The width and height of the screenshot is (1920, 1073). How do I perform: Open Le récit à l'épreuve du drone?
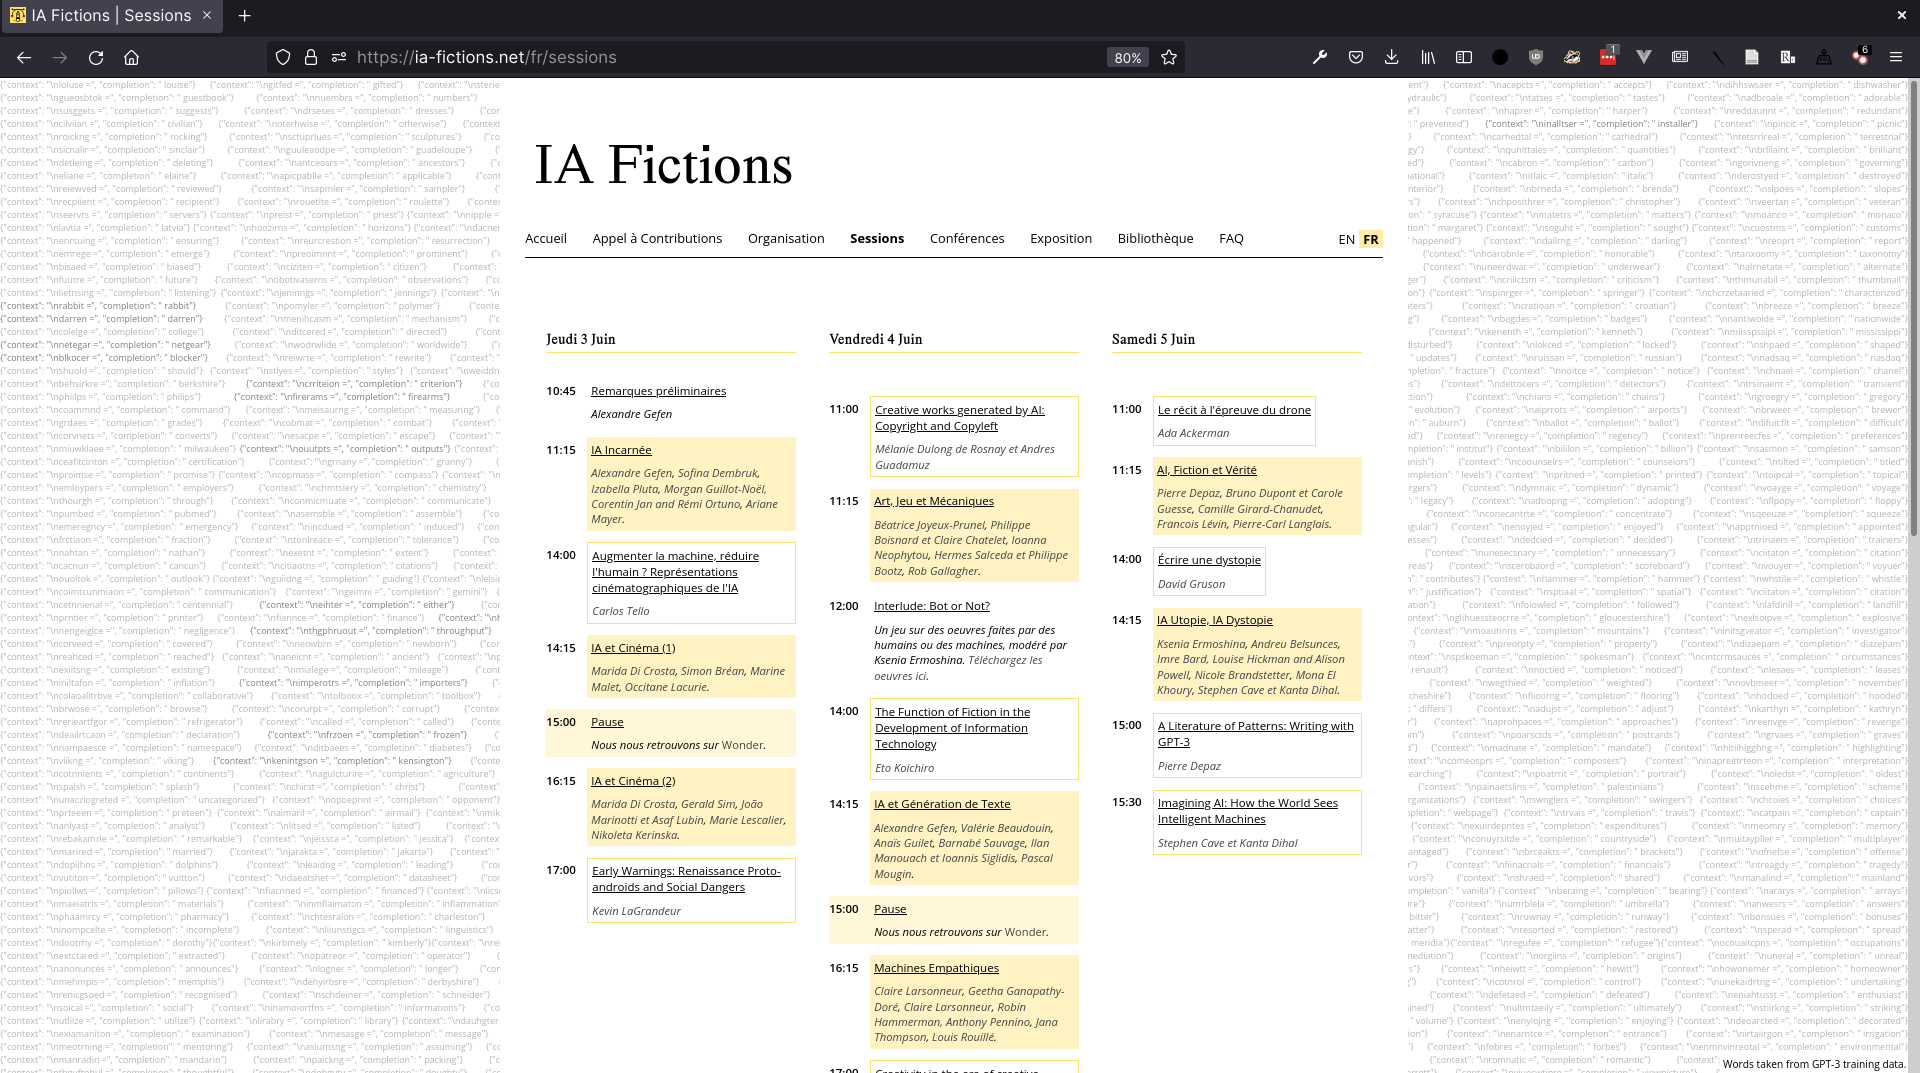click(1234, 410)
